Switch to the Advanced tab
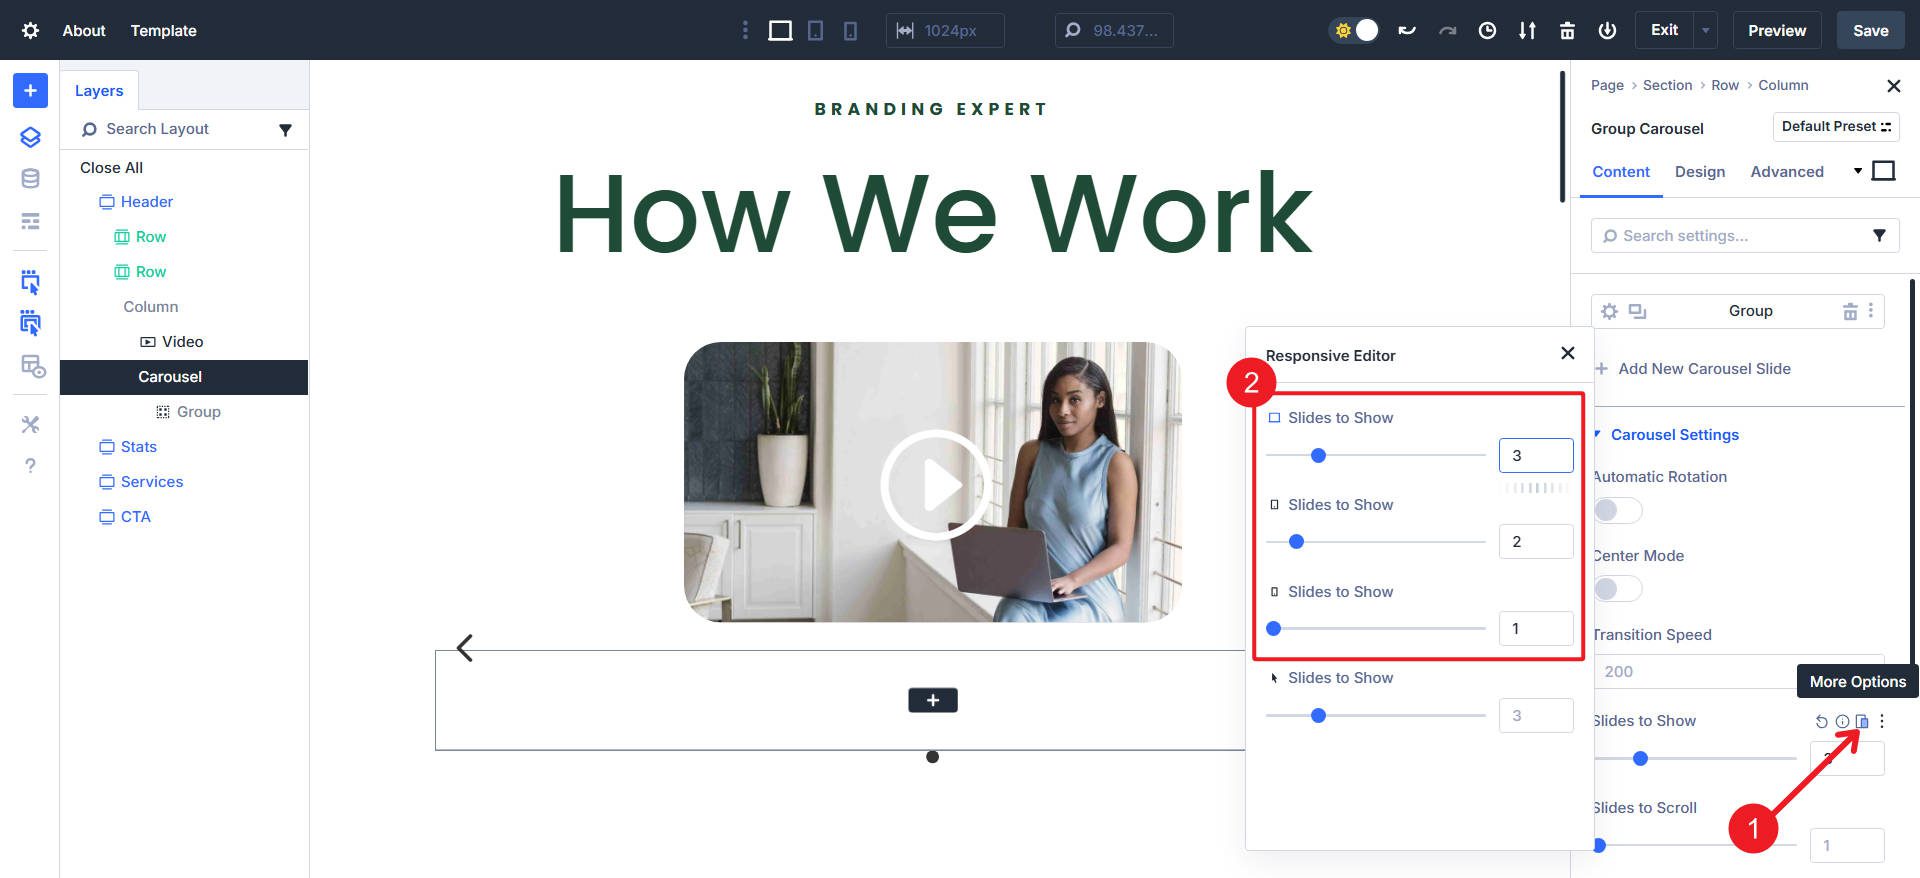Image resolution: width=1920 pixels, height=878 pixels. [1786, 172]
